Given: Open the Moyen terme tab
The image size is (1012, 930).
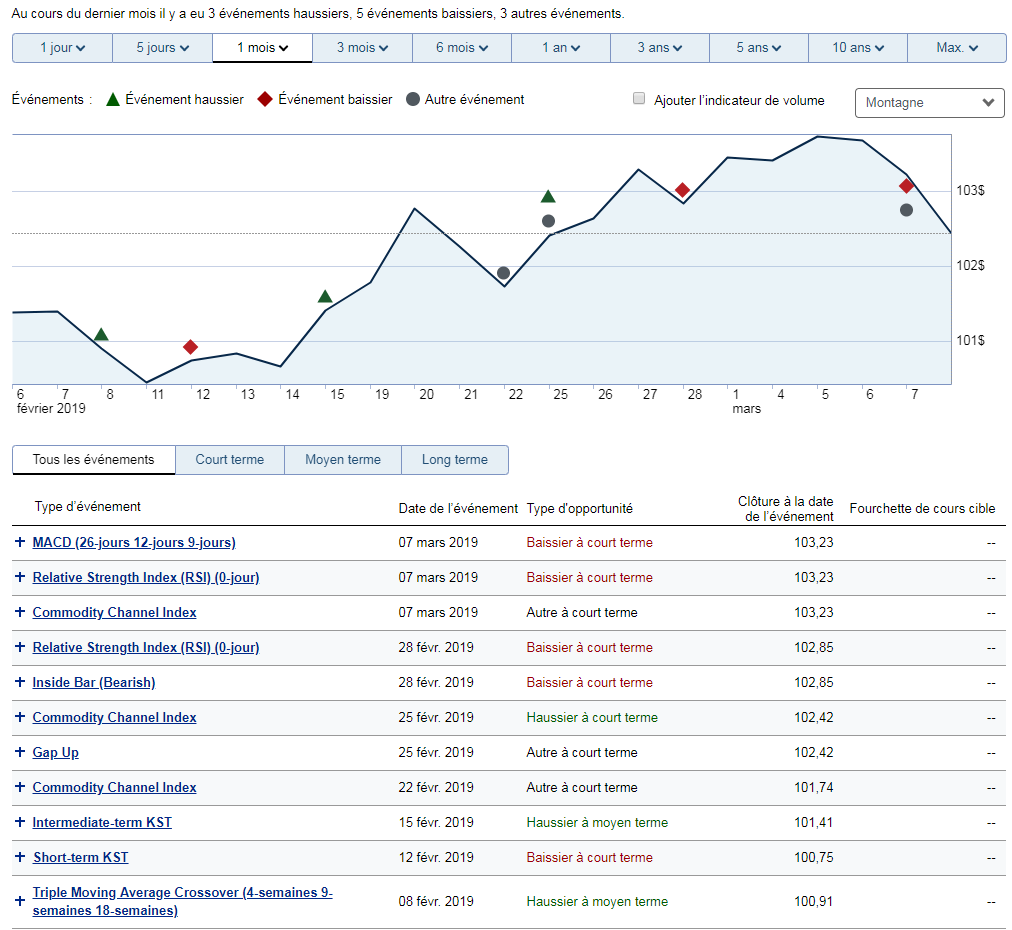Looking at the screenshot, I should click(343, 460).
